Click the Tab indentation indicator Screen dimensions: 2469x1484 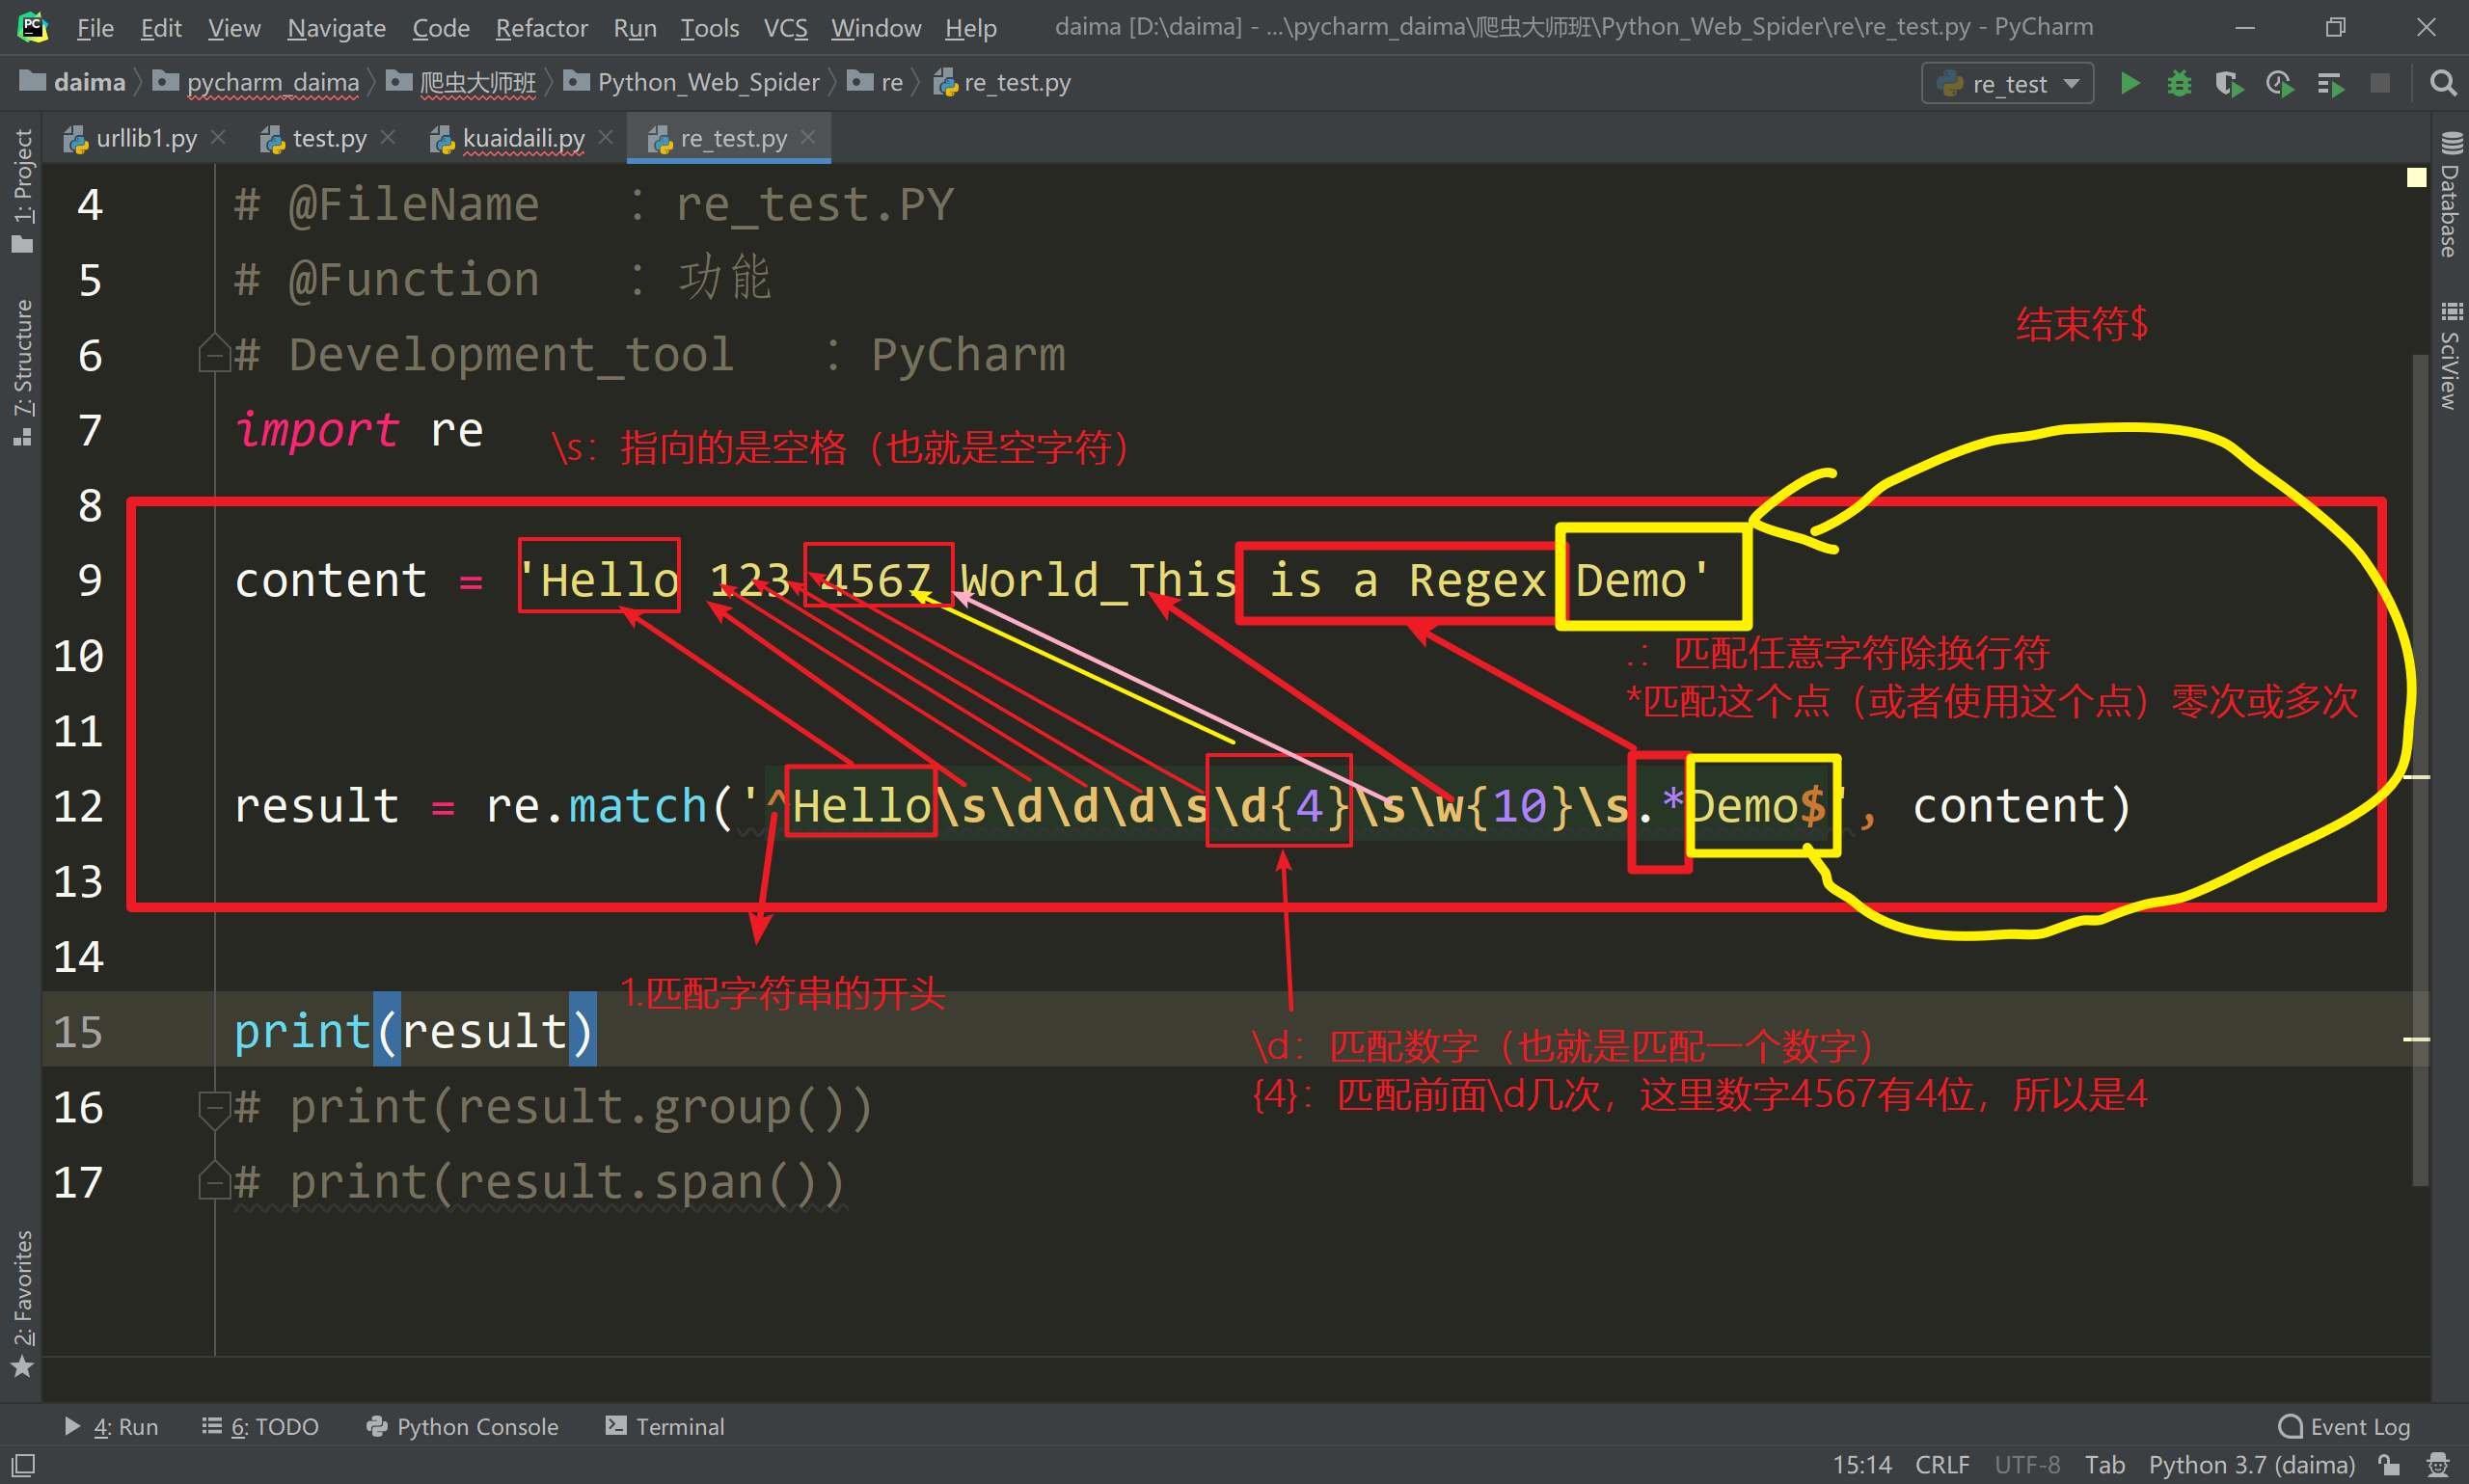tap(2104, 1465)
